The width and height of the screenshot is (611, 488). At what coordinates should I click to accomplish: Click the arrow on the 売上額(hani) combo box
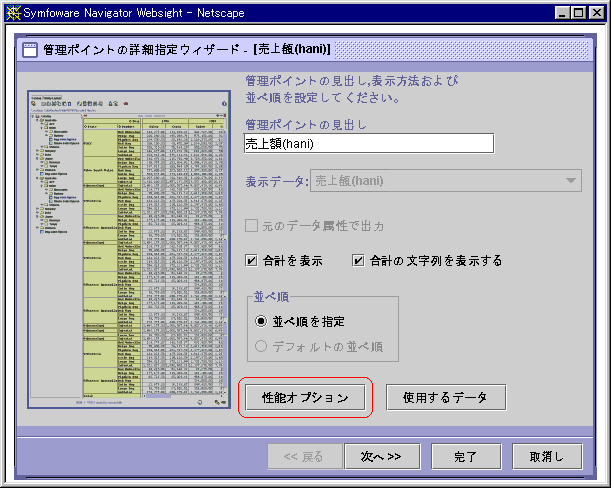571,181
